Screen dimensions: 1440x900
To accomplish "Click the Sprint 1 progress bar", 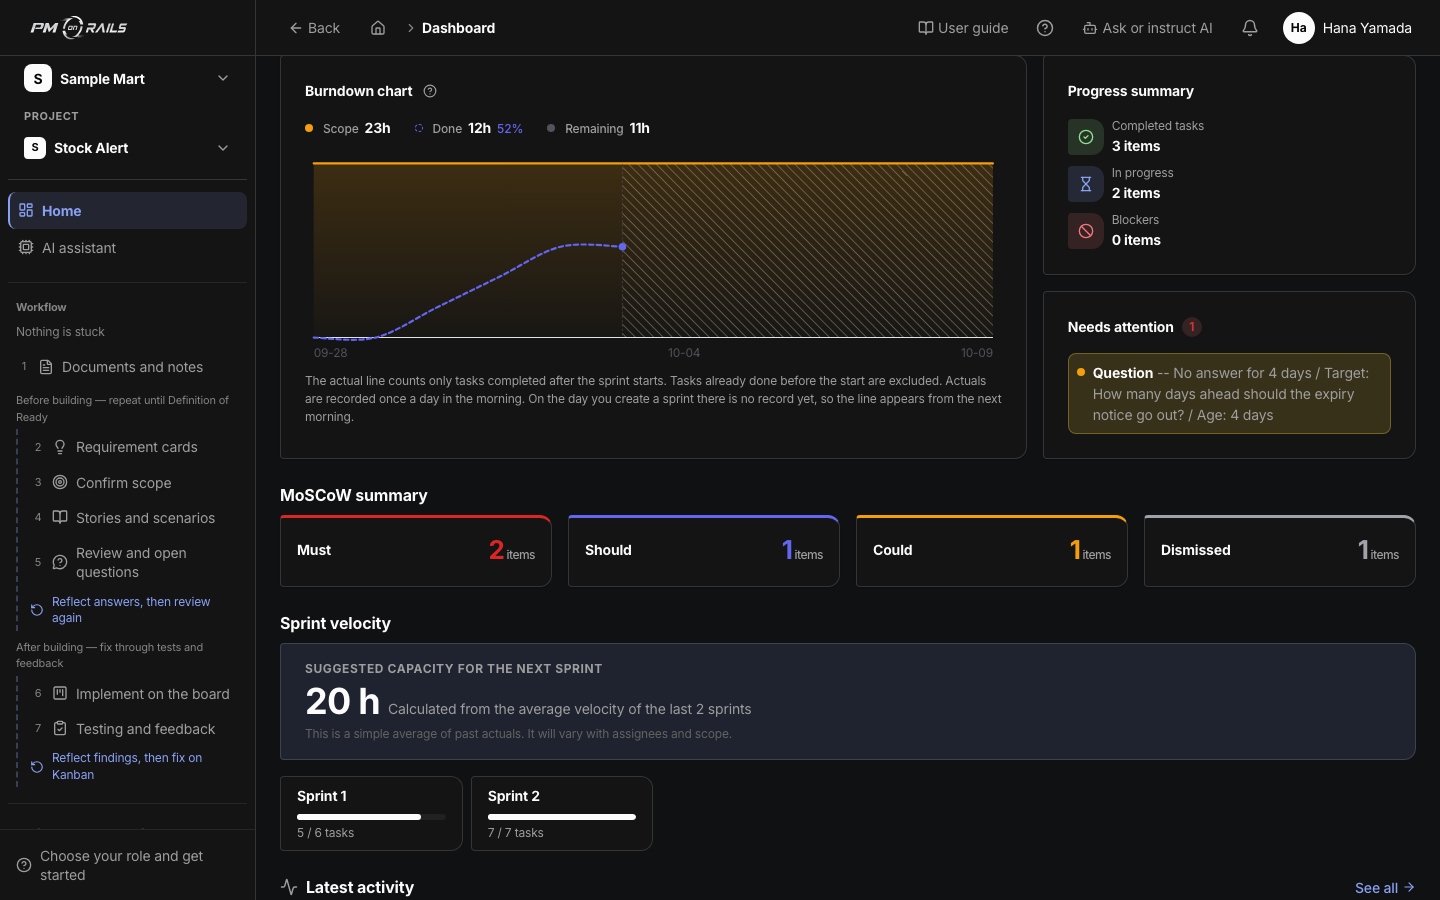I will (371, 817).
